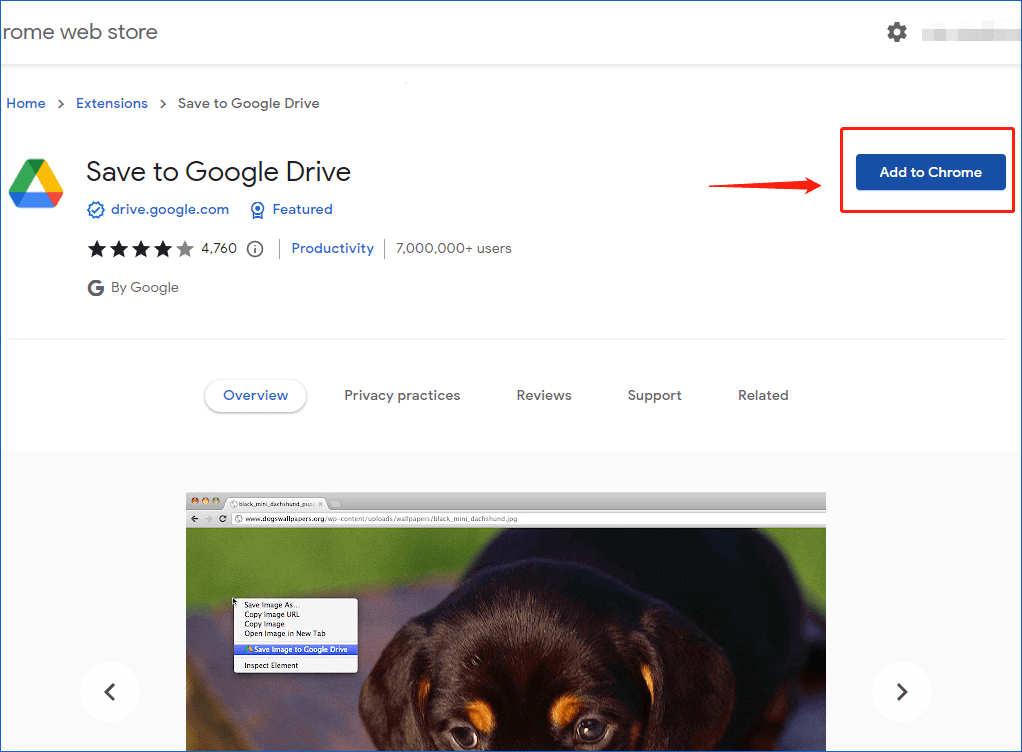Screen dimensions: 1022x752
Task: Open the Home breadcrumb link
Action: (x=26, y=103)
